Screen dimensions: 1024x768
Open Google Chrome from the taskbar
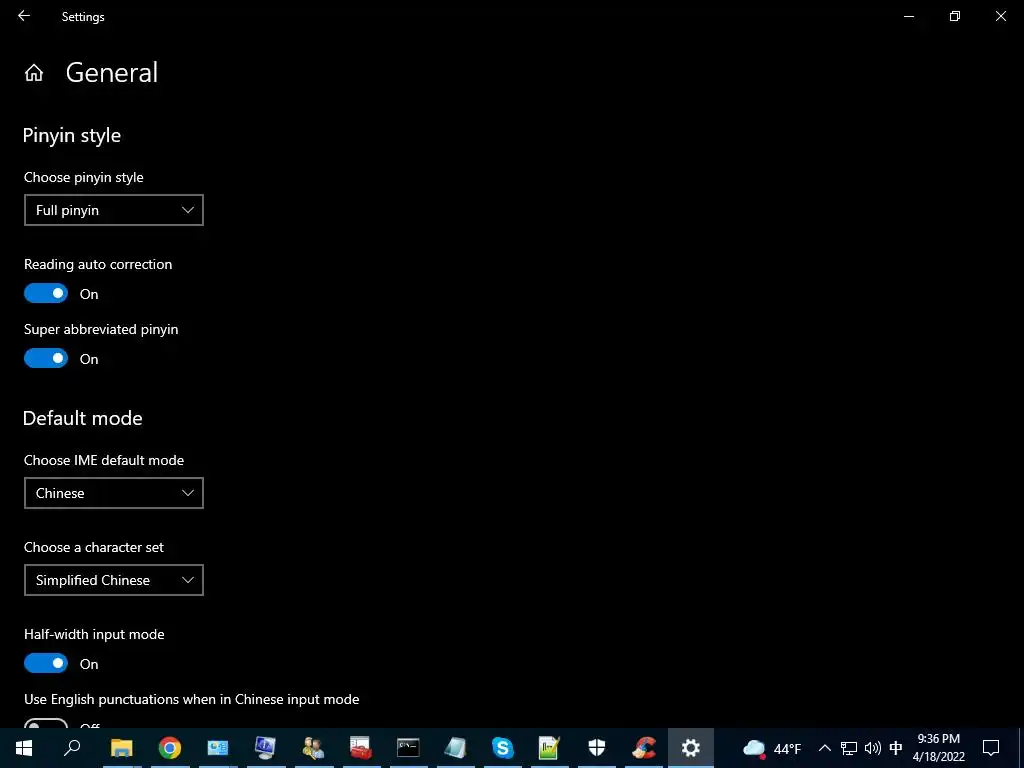170,748
